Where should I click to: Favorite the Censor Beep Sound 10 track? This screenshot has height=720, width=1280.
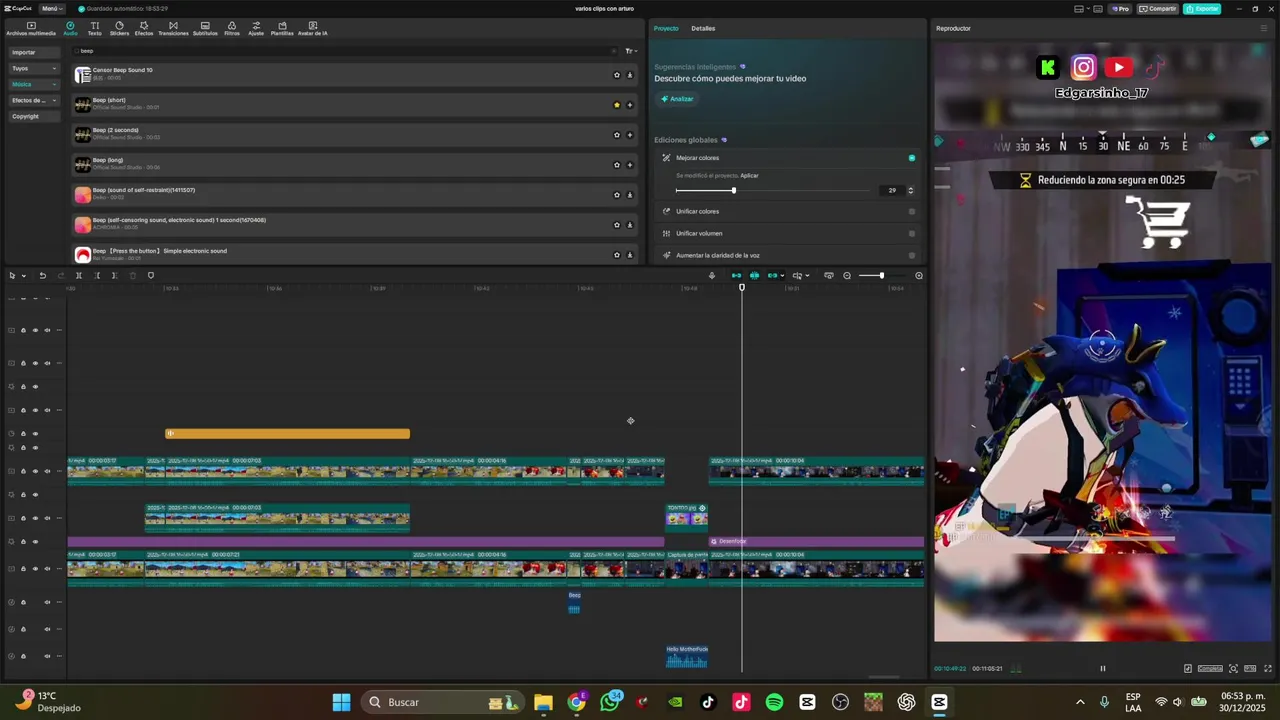coord(617,75)
